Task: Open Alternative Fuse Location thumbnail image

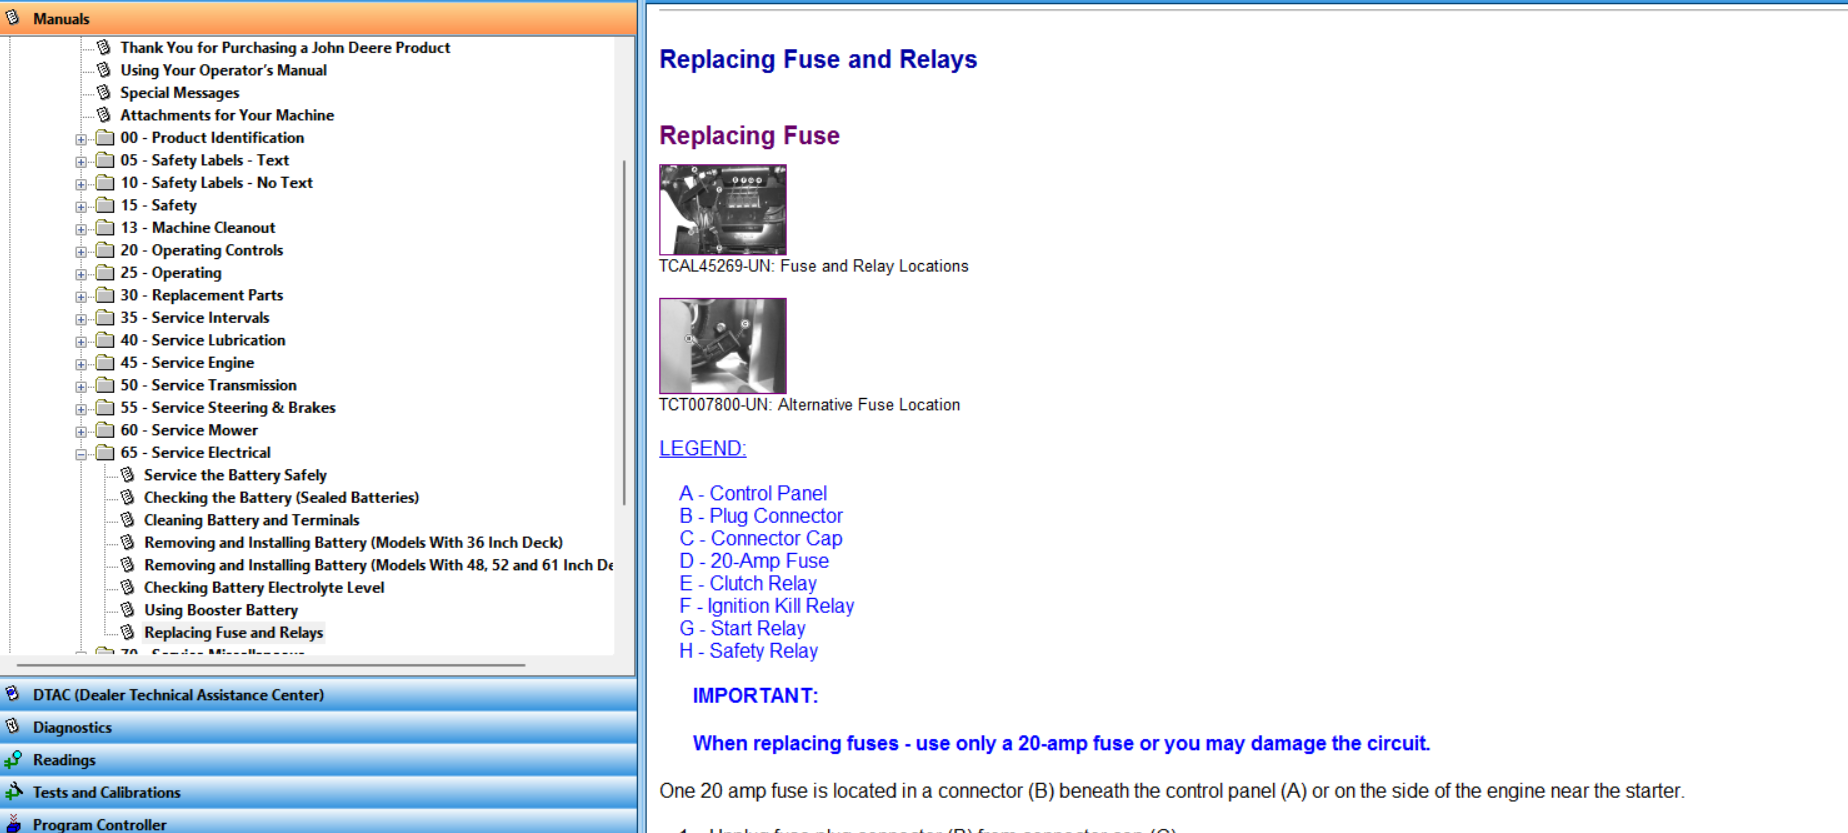Action: (x=723, y=346)
